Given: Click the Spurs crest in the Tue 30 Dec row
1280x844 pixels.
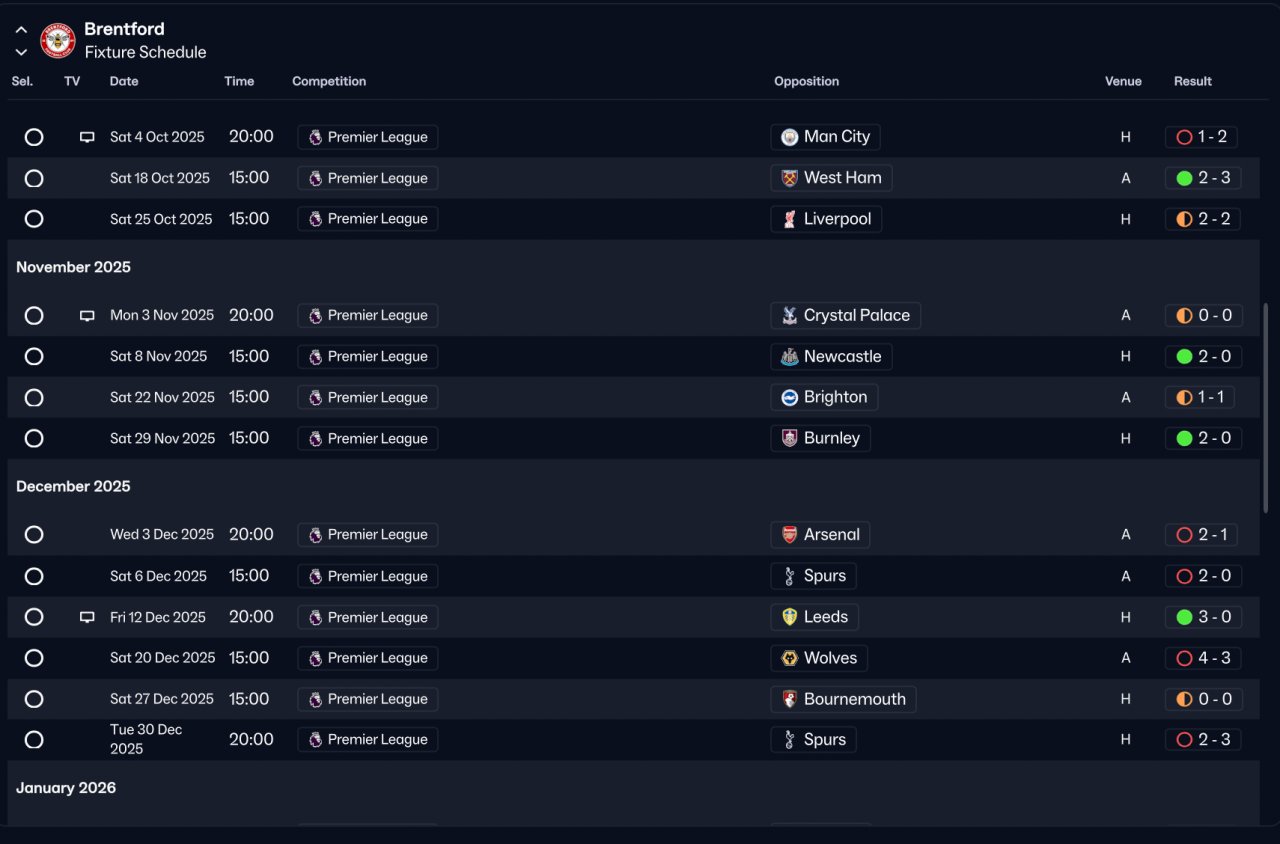Looking at the screenshot, I should tap(790, 740).
